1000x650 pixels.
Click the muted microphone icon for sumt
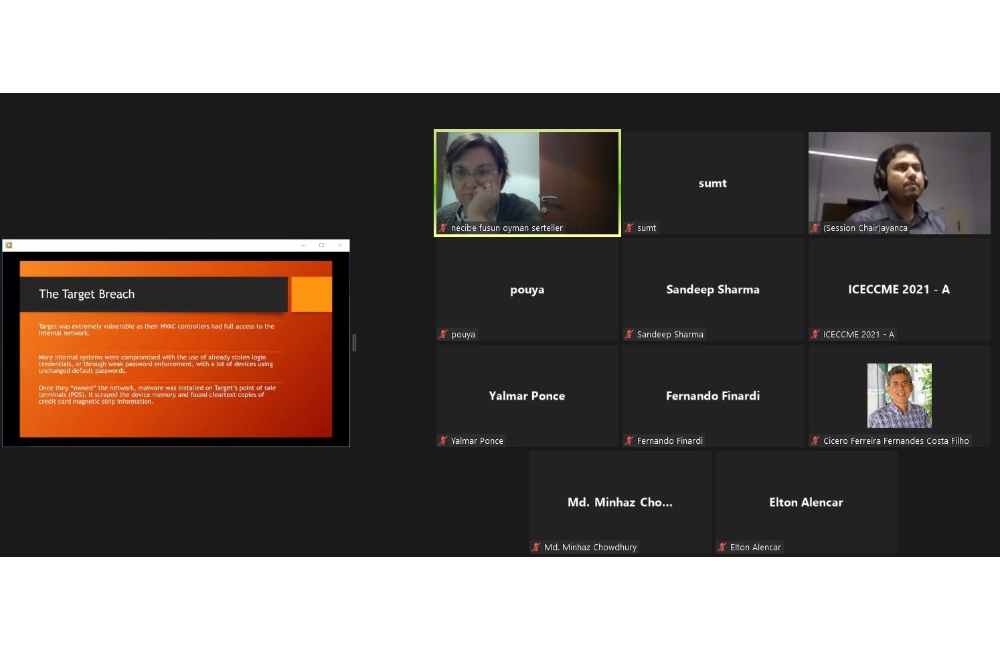pyautogui.click(x=630, y=228)
